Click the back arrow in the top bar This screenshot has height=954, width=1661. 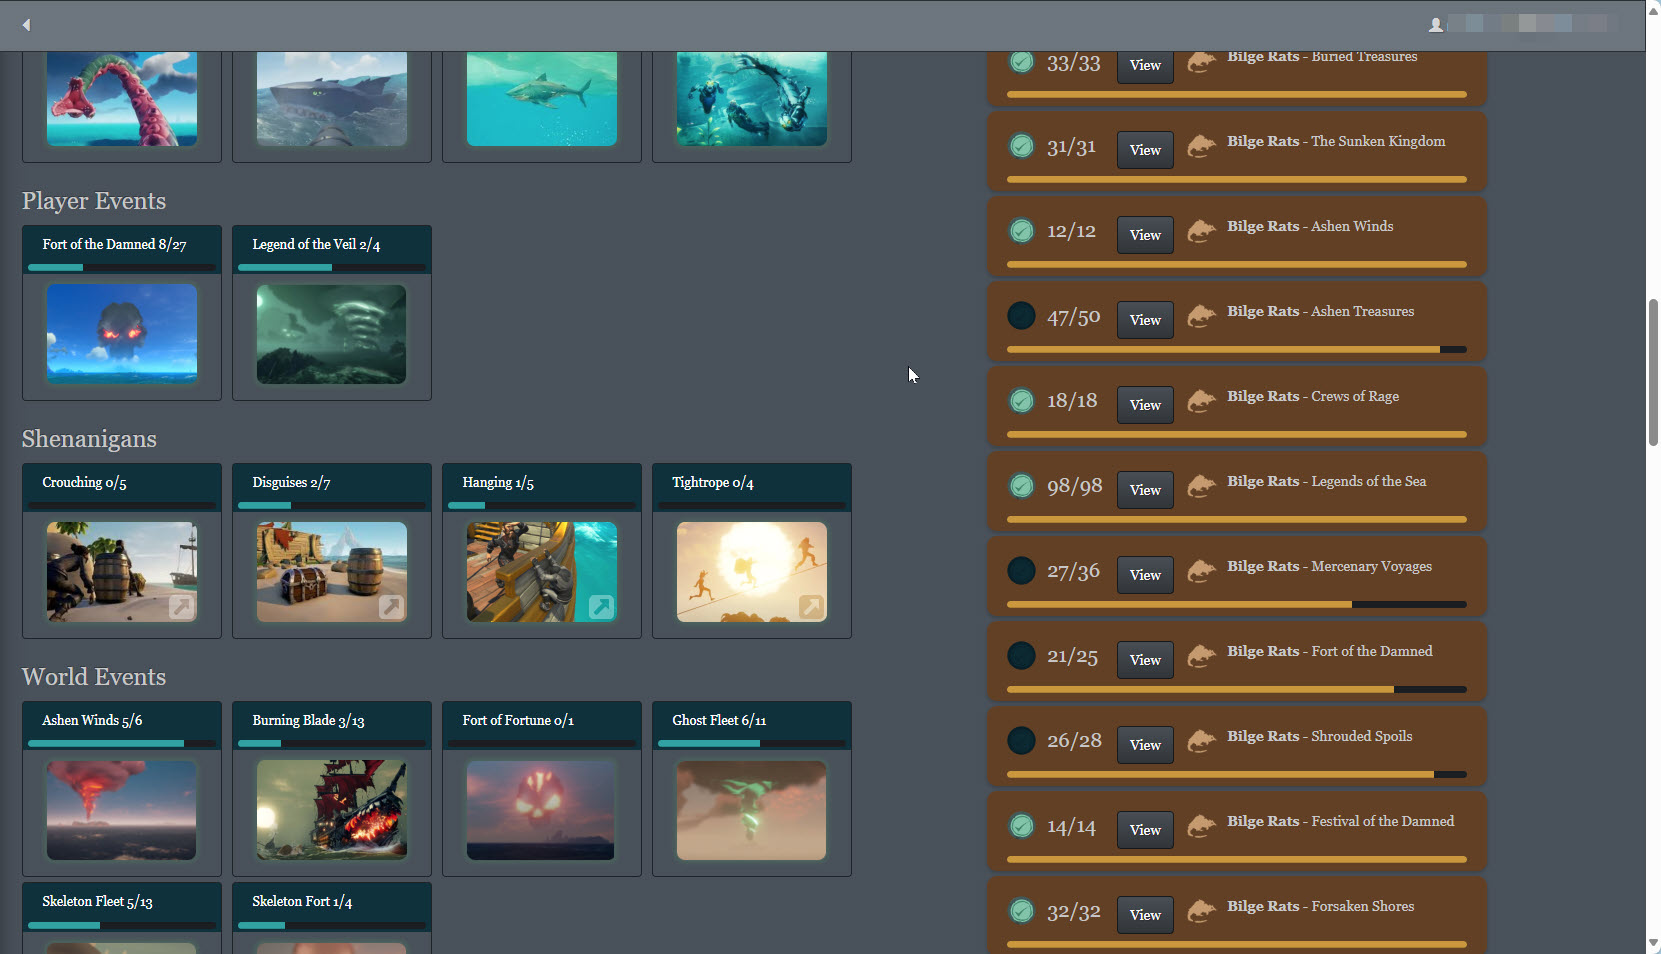pyautogui.click(x=27, y=25)
